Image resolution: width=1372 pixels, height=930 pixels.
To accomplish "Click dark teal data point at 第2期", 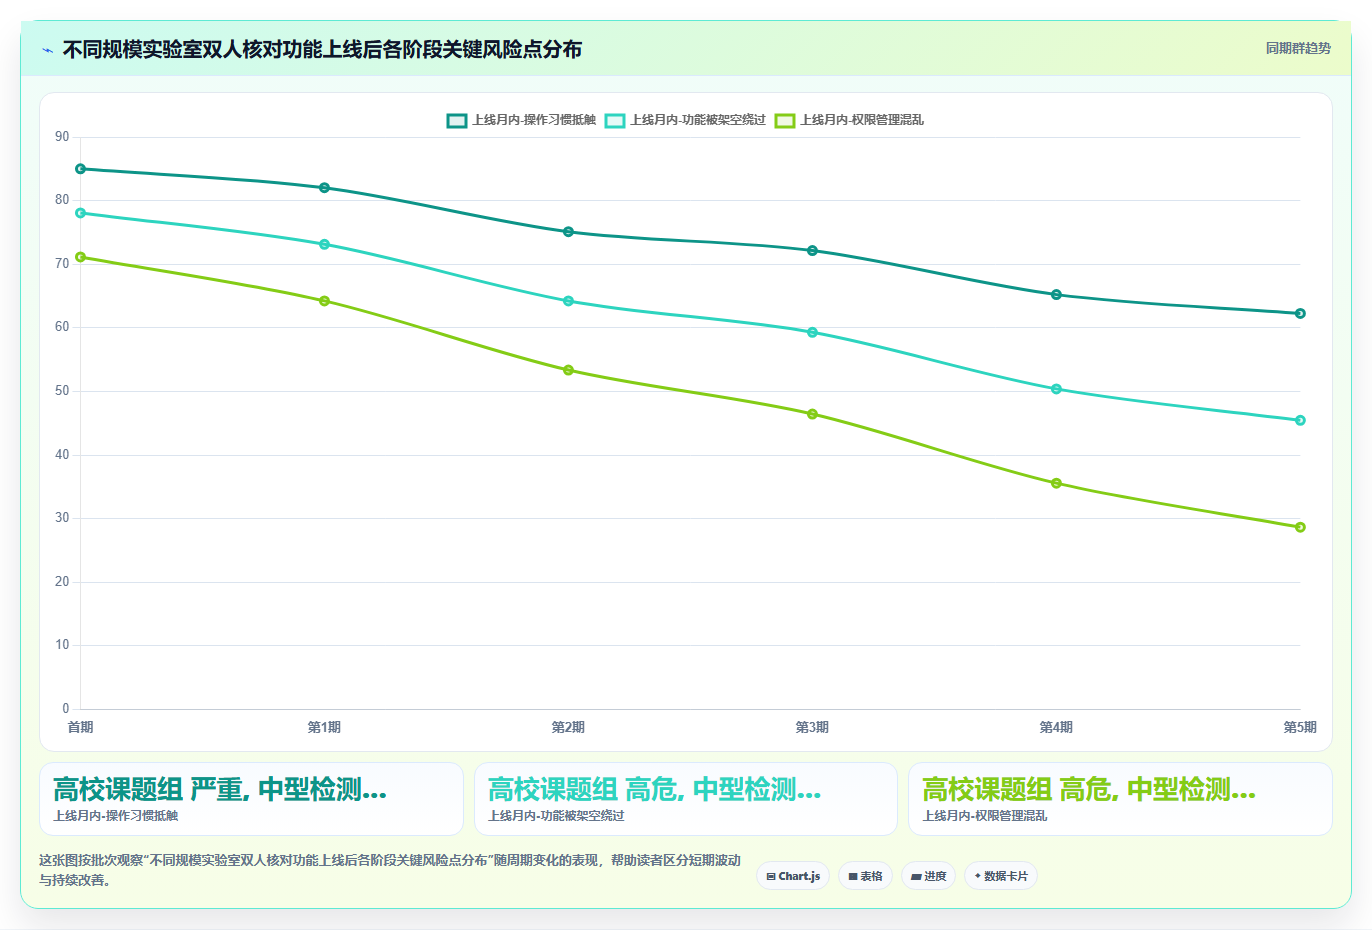I will (x=568, y=232).
